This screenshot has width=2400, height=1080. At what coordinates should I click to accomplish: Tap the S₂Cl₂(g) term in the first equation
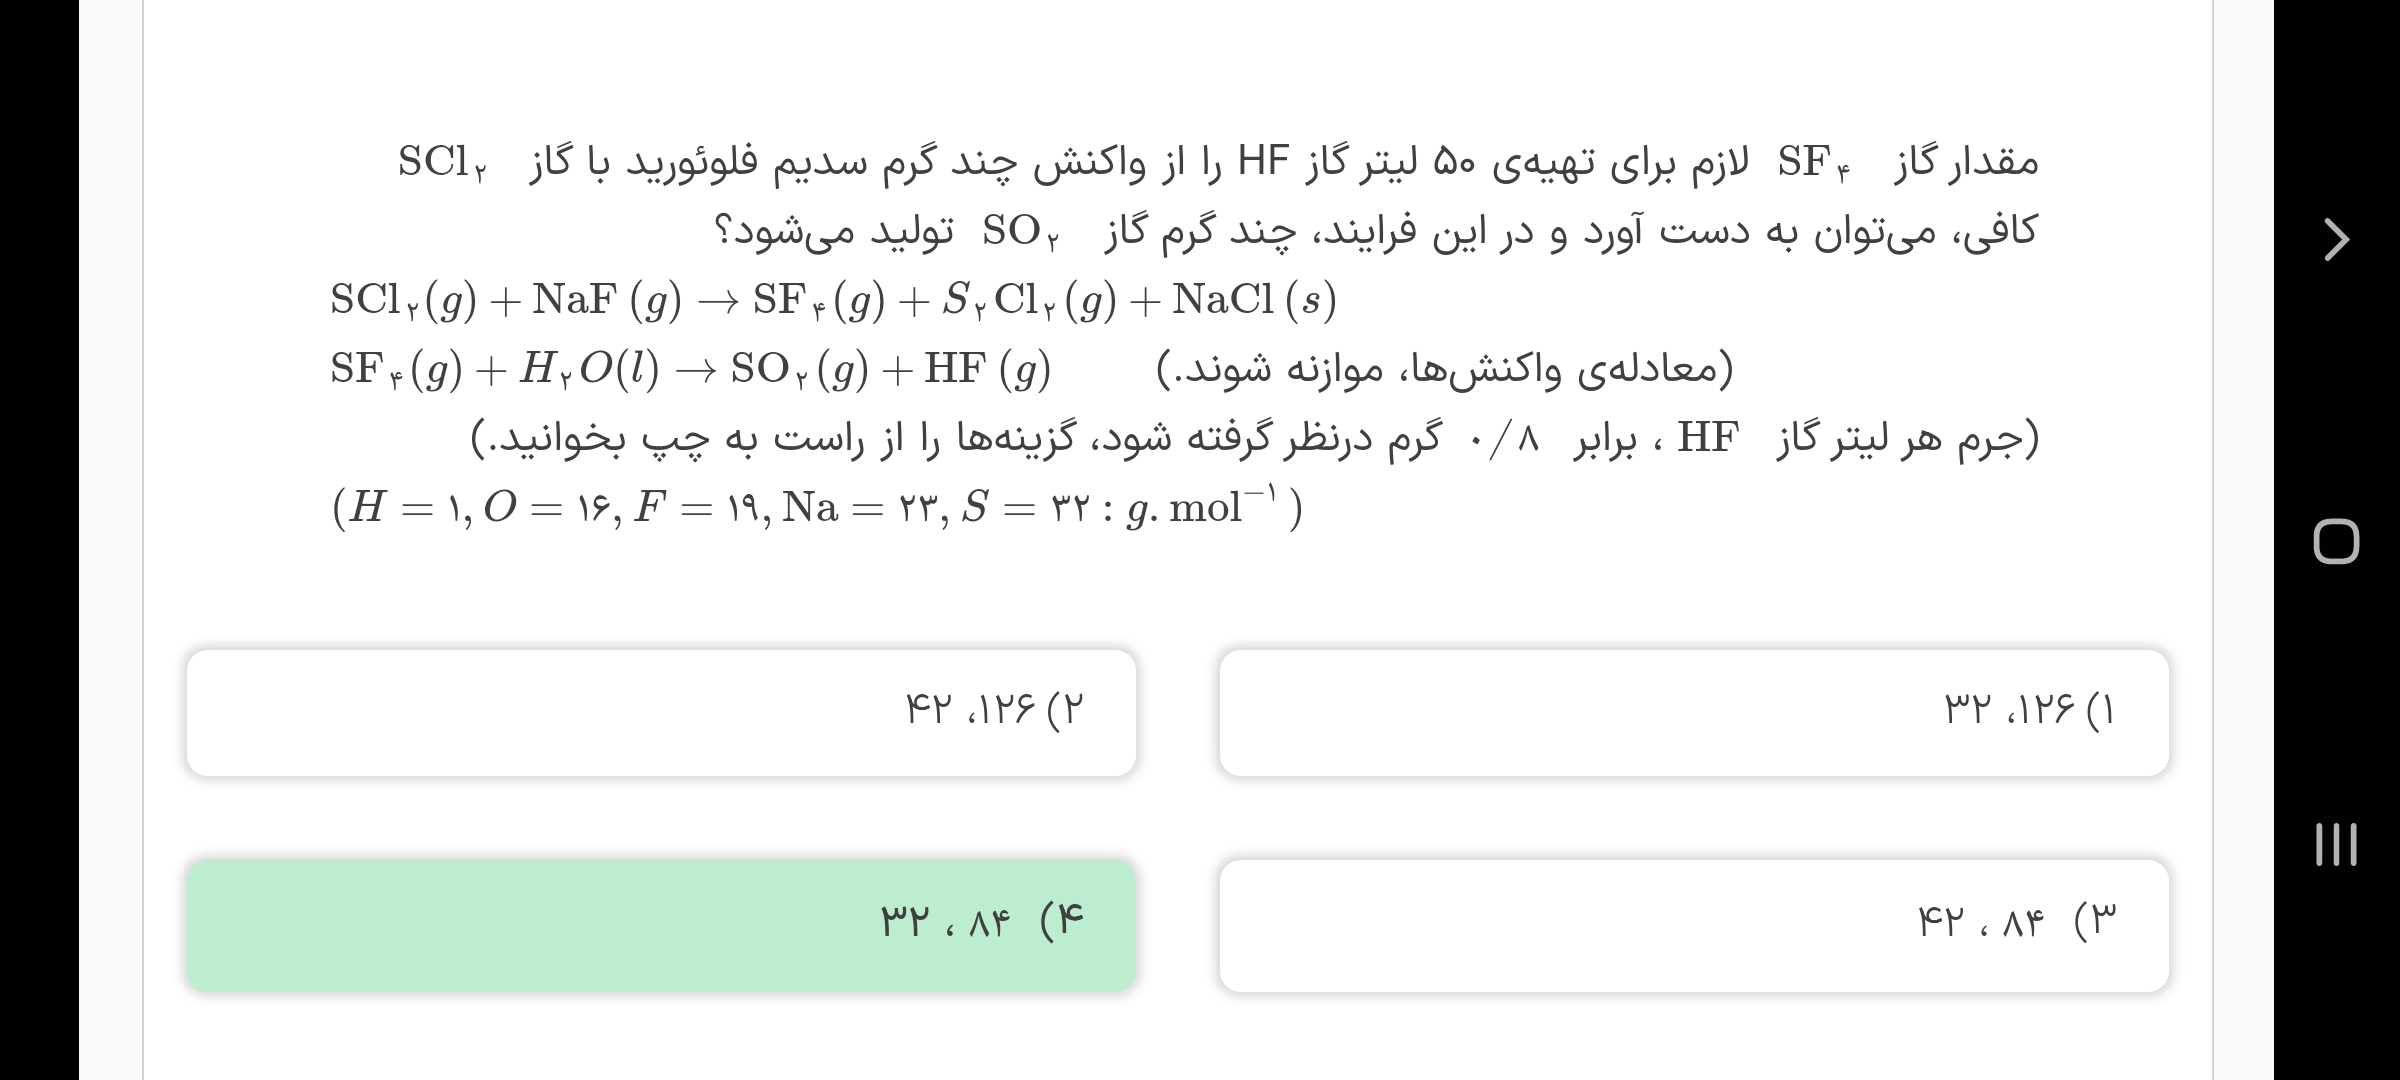[x=1028, y=300]
